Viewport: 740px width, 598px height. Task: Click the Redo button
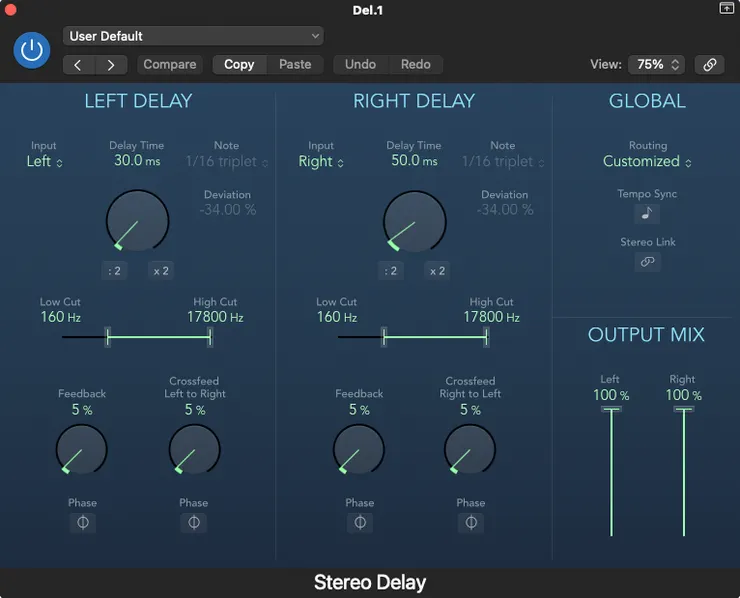[x=415, y=64]
